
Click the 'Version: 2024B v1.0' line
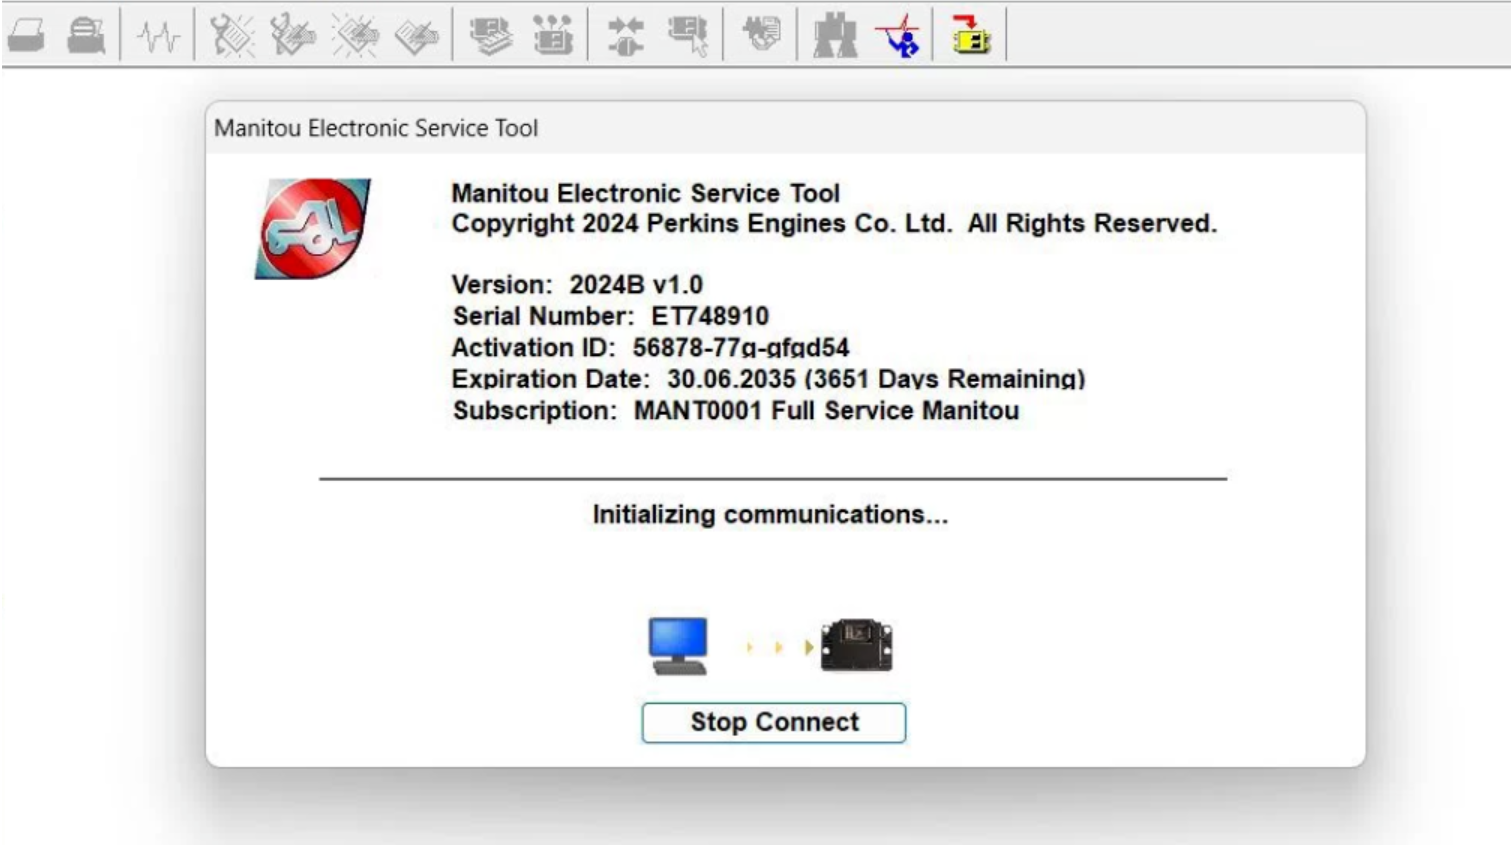[x=577, y=285]
